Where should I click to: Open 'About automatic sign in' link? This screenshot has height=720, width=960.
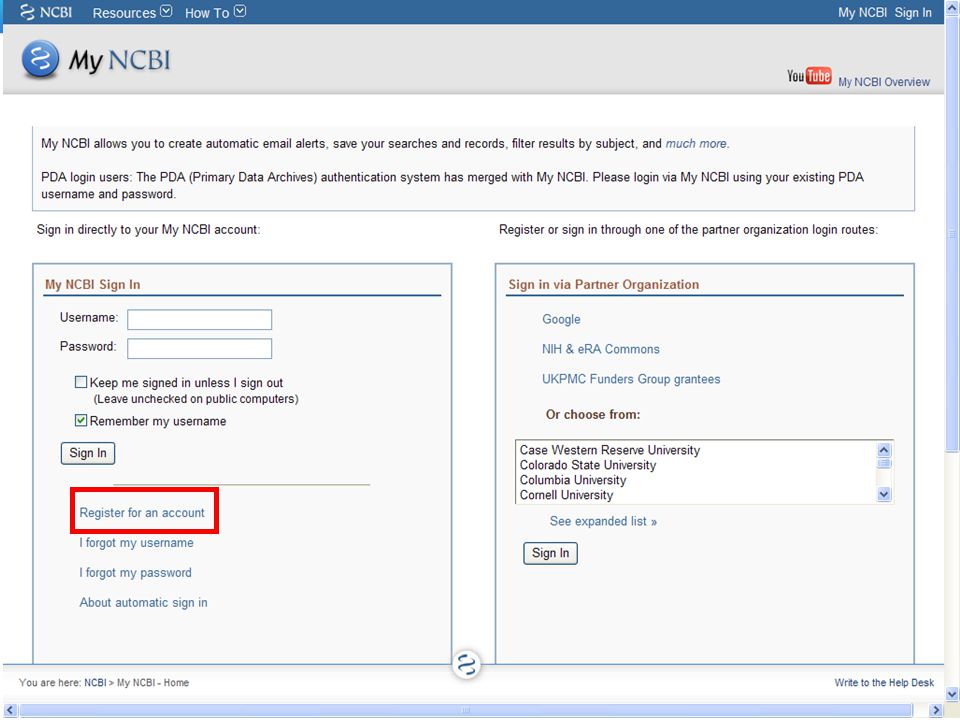pyautogui.click(x=143, y=603)
